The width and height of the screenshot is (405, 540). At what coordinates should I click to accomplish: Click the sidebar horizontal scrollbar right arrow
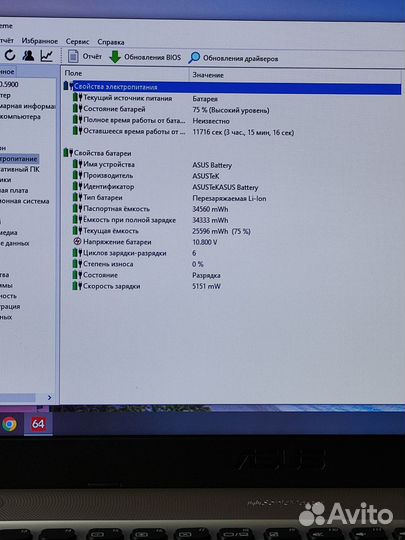click(49, 397)
